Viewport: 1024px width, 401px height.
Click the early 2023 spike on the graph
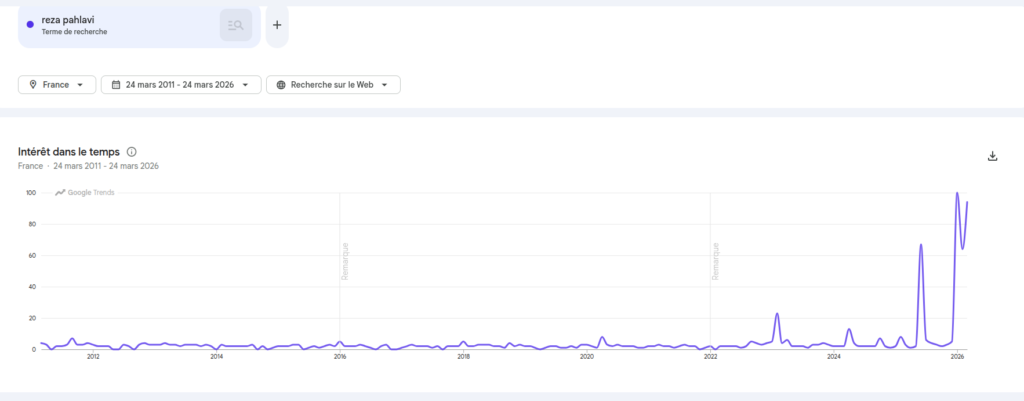(777, 313)
